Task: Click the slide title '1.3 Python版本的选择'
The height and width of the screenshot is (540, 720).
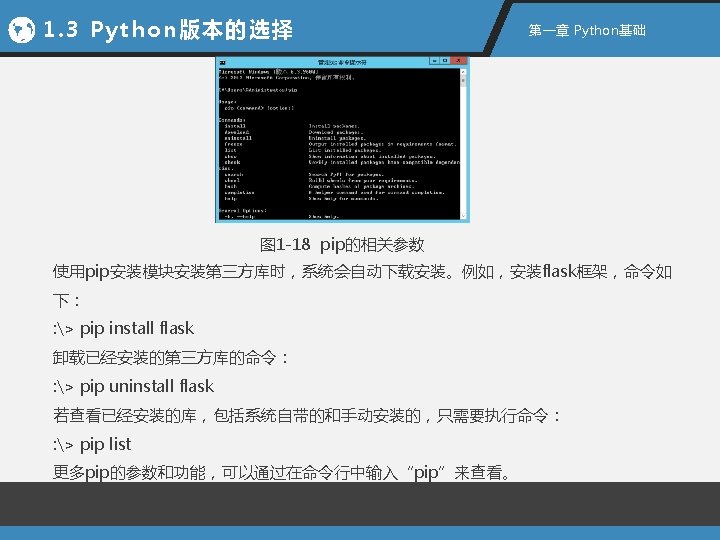Action: coord(168,30)
